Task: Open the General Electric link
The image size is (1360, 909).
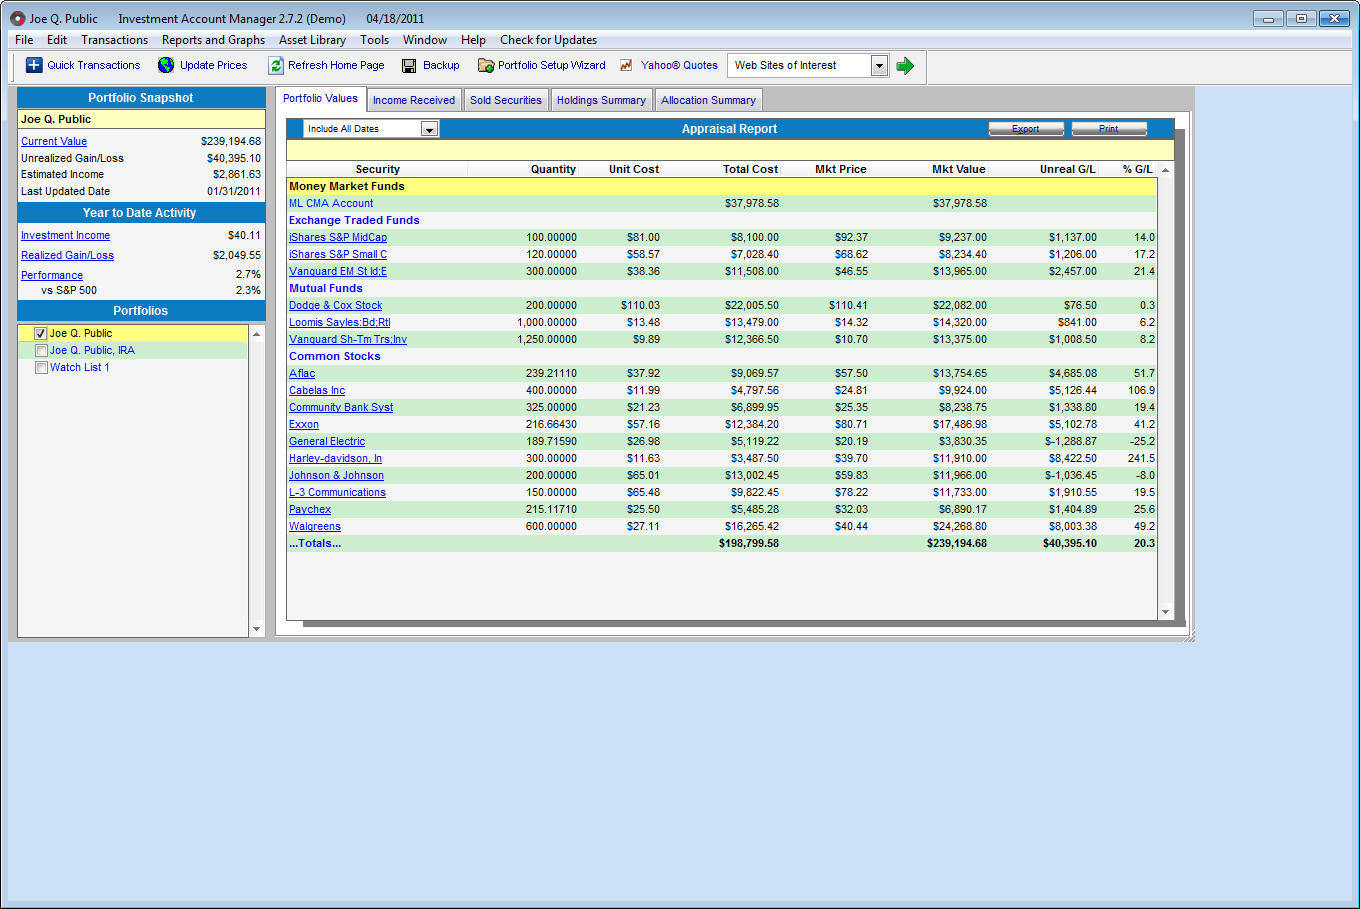Action: point(327,442)
